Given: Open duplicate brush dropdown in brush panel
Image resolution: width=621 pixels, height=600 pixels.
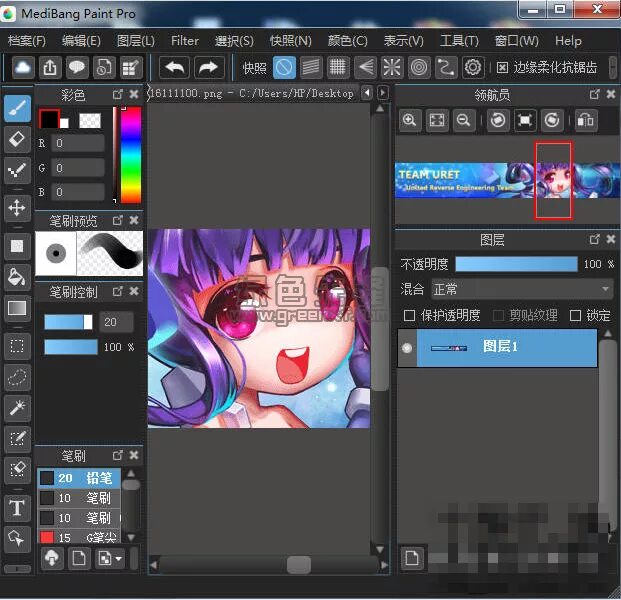Looking at the screenshot, I should [x=110, y=558].
